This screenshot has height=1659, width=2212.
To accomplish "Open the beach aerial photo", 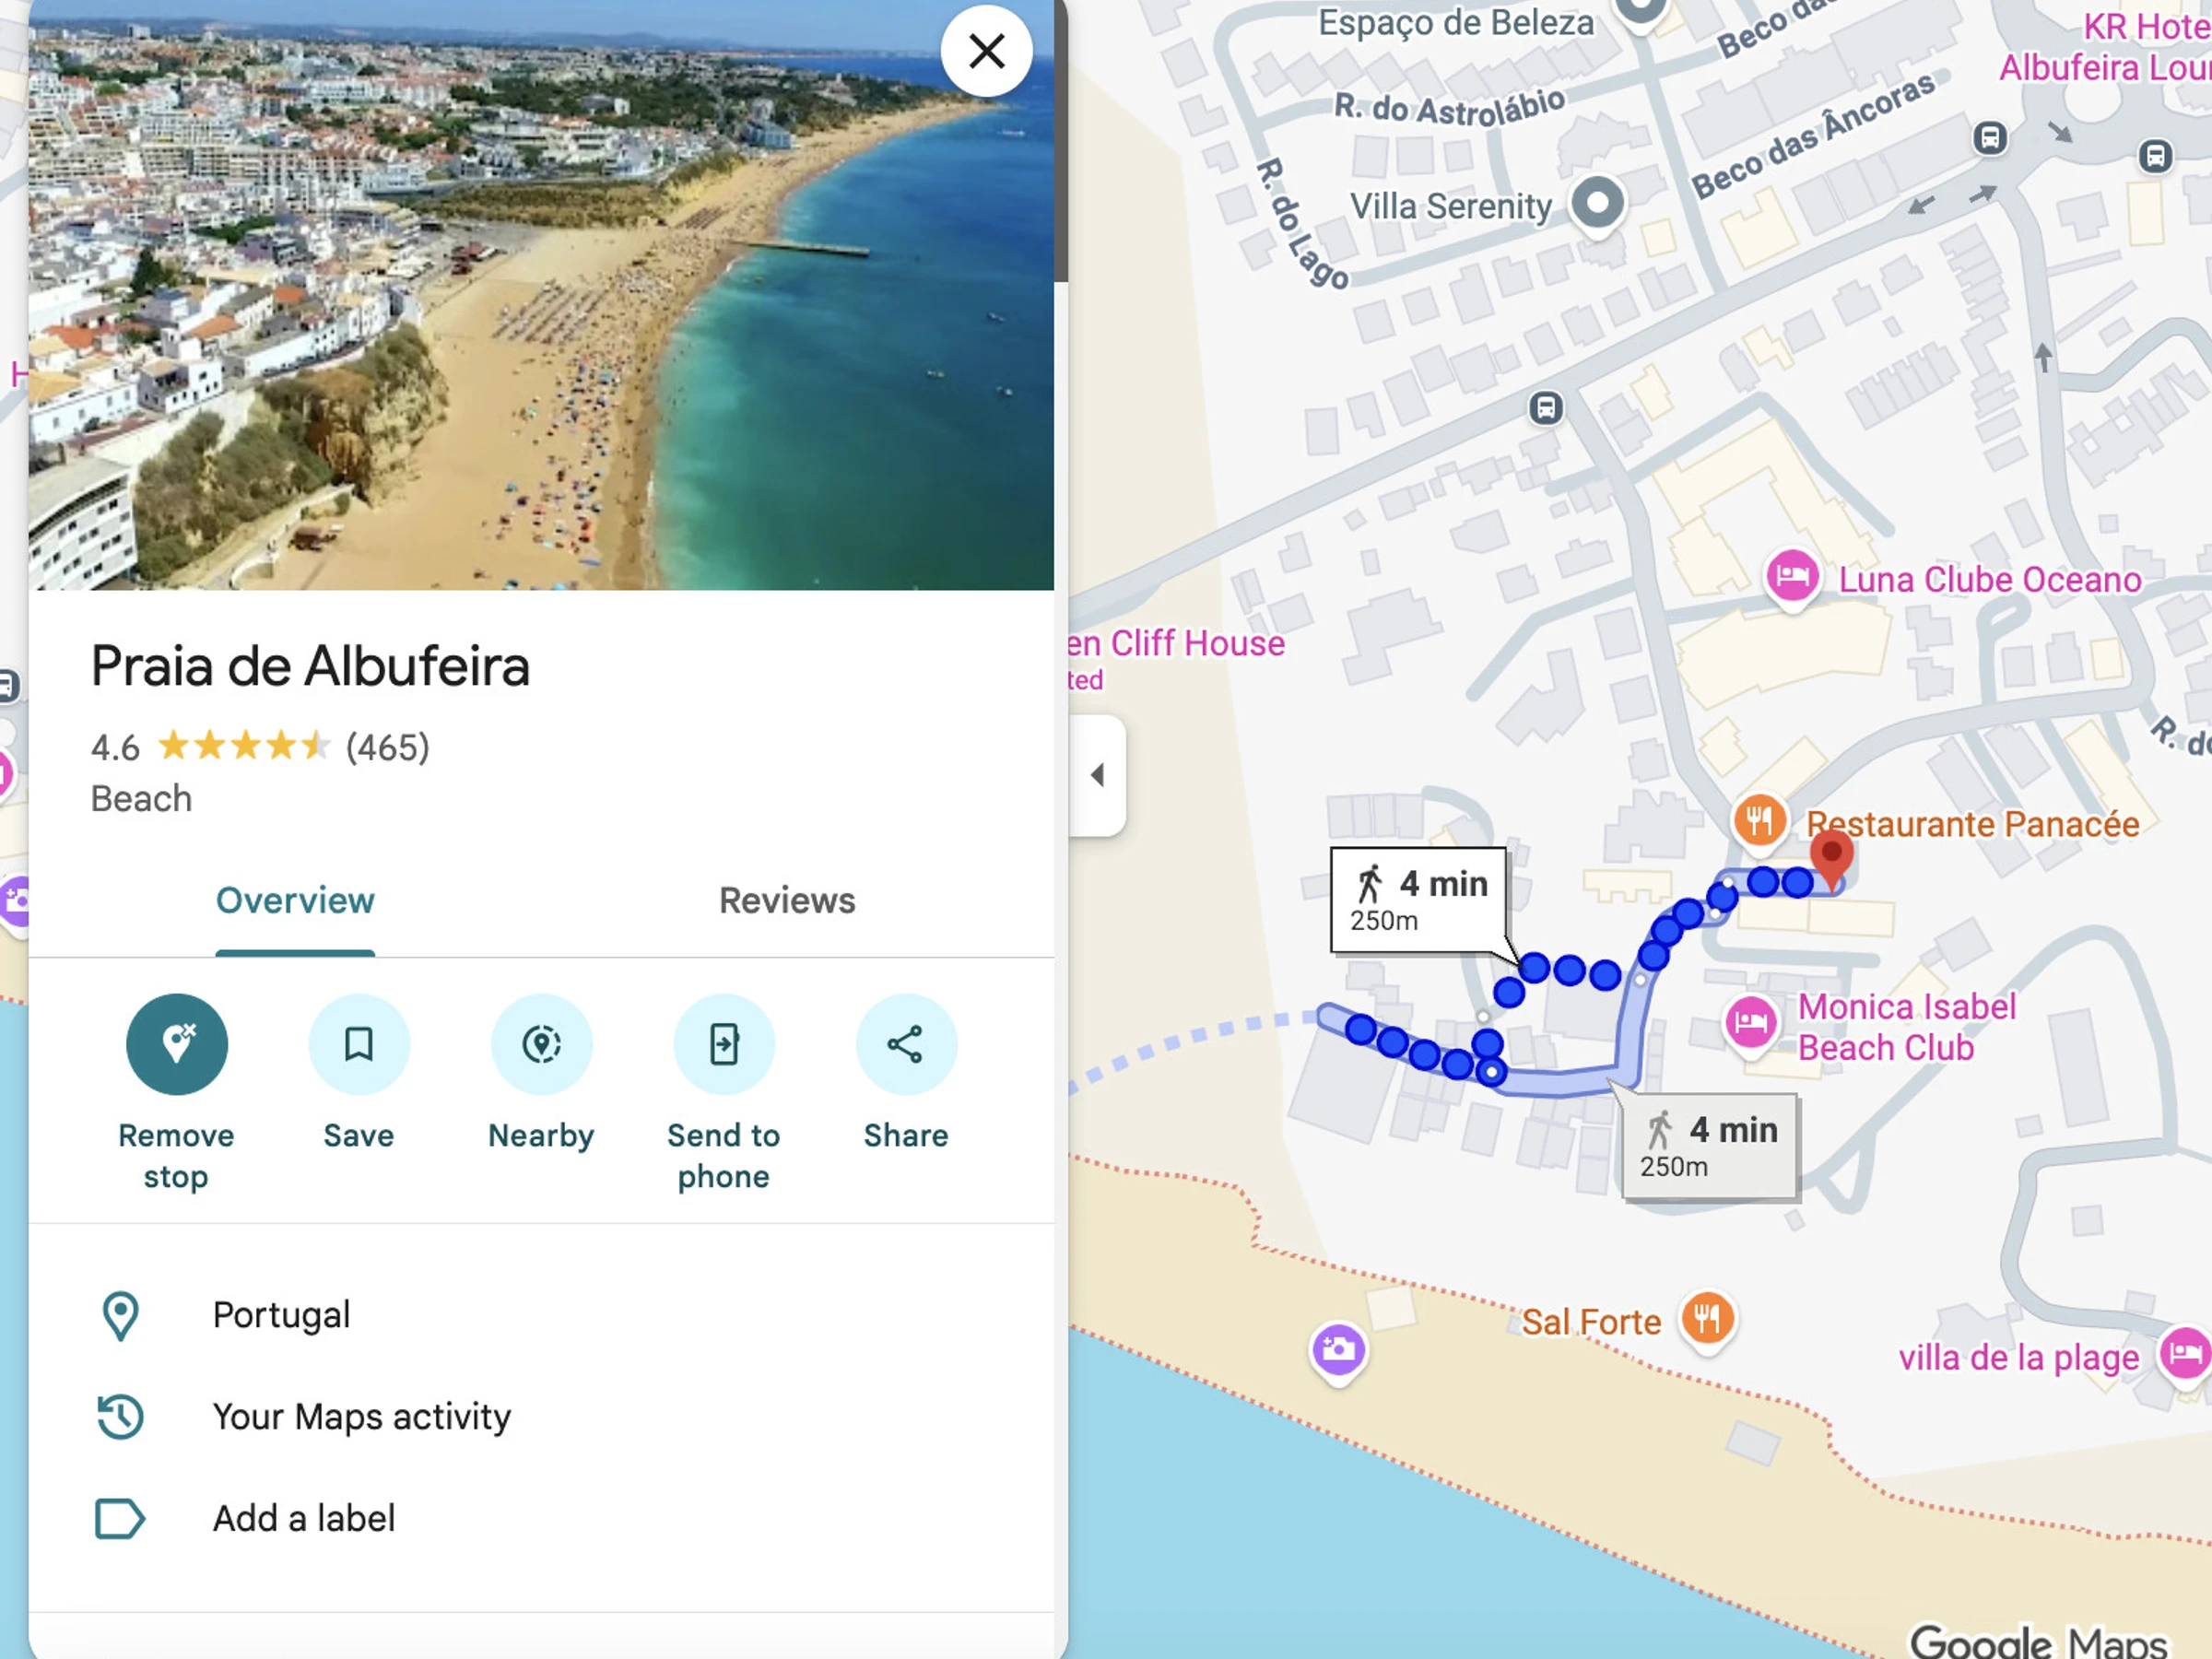I will coord(541,295).
